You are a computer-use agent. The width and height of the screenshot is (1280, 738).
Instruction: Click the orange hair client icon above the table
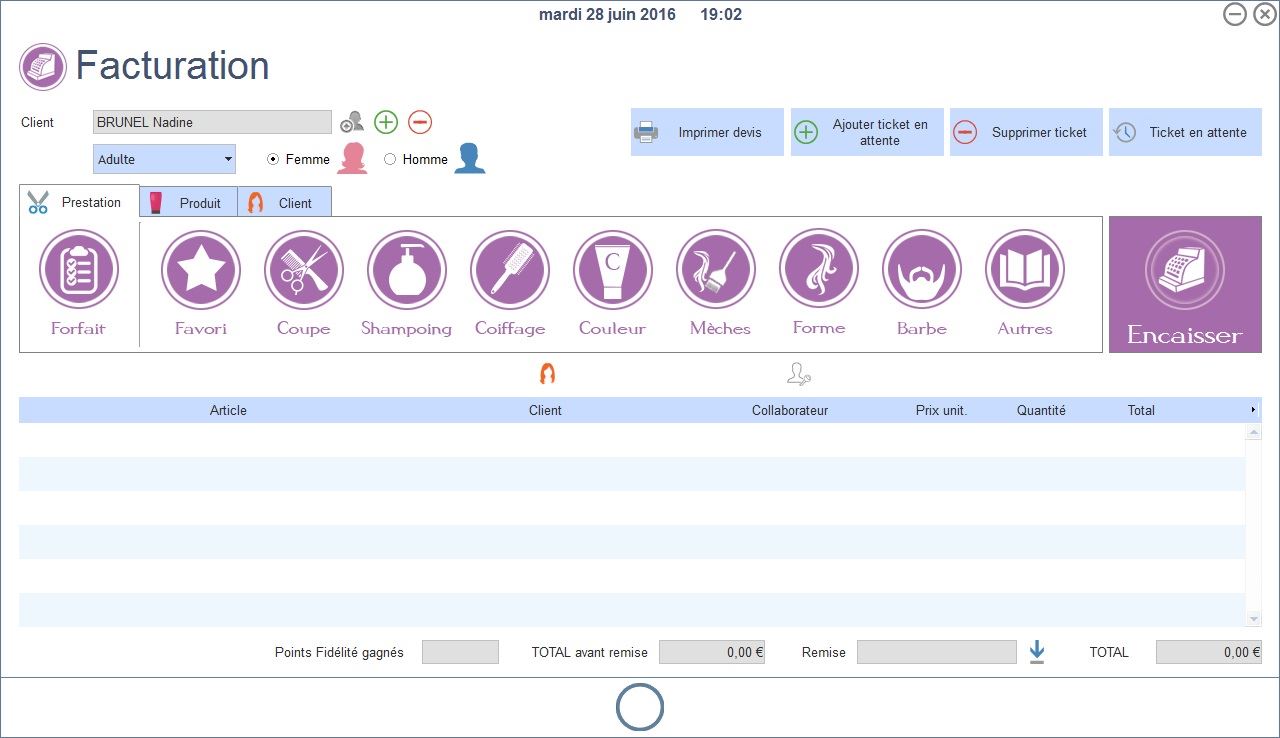(x=547, y=374)
